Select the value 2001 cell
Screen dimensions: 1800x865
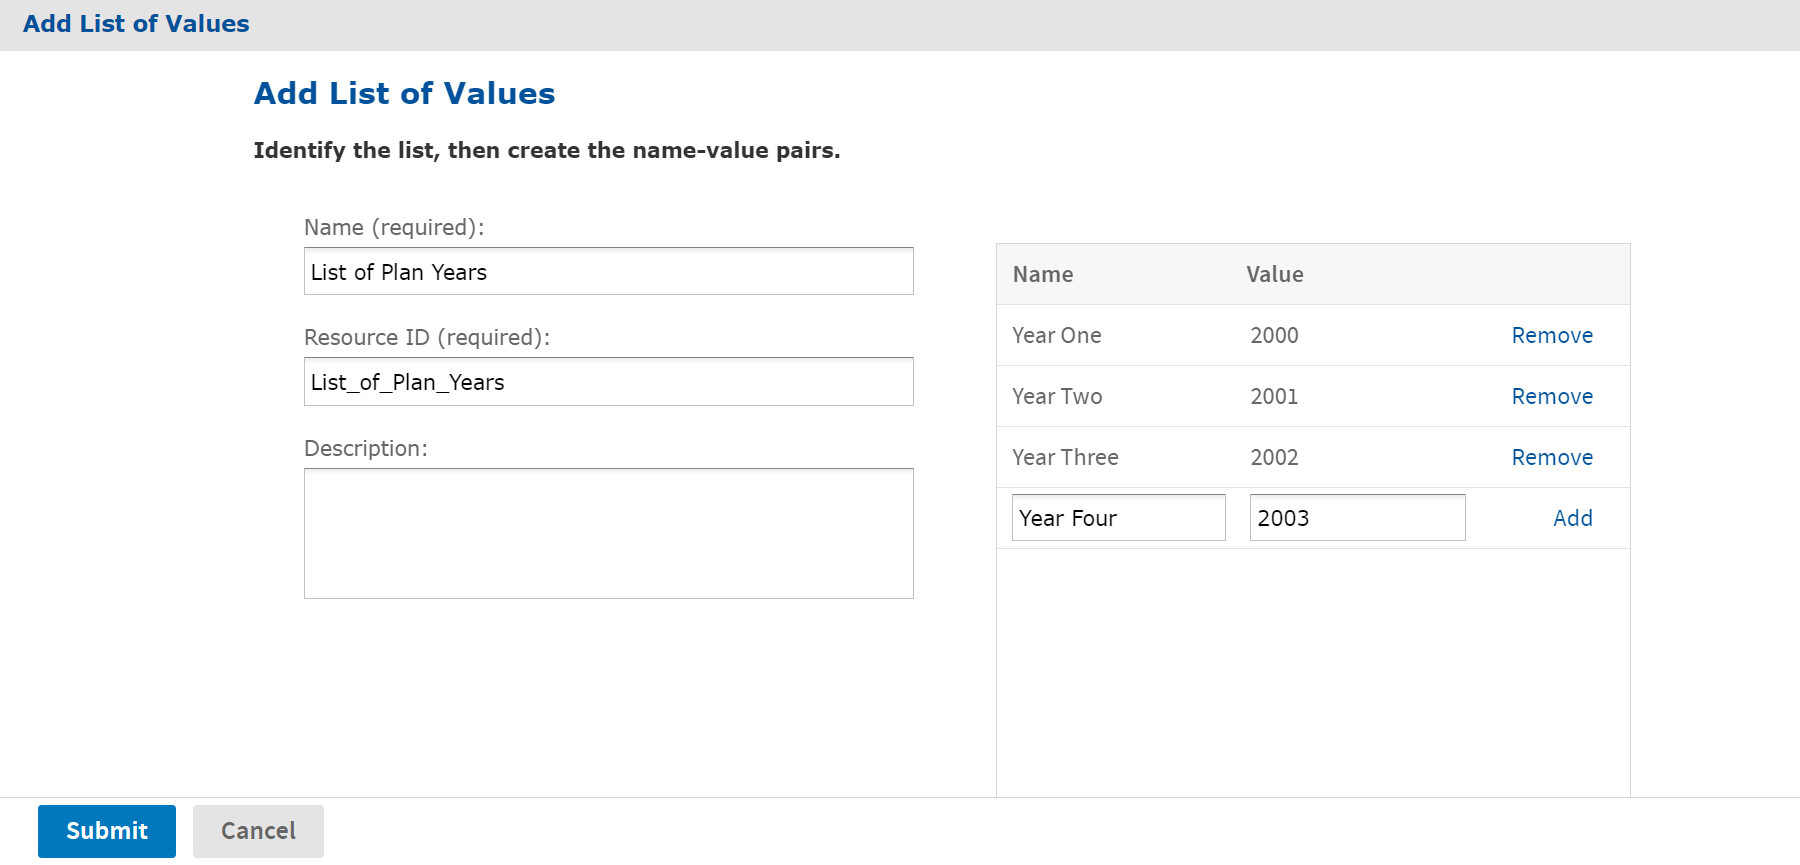(x=1274, y=397)
